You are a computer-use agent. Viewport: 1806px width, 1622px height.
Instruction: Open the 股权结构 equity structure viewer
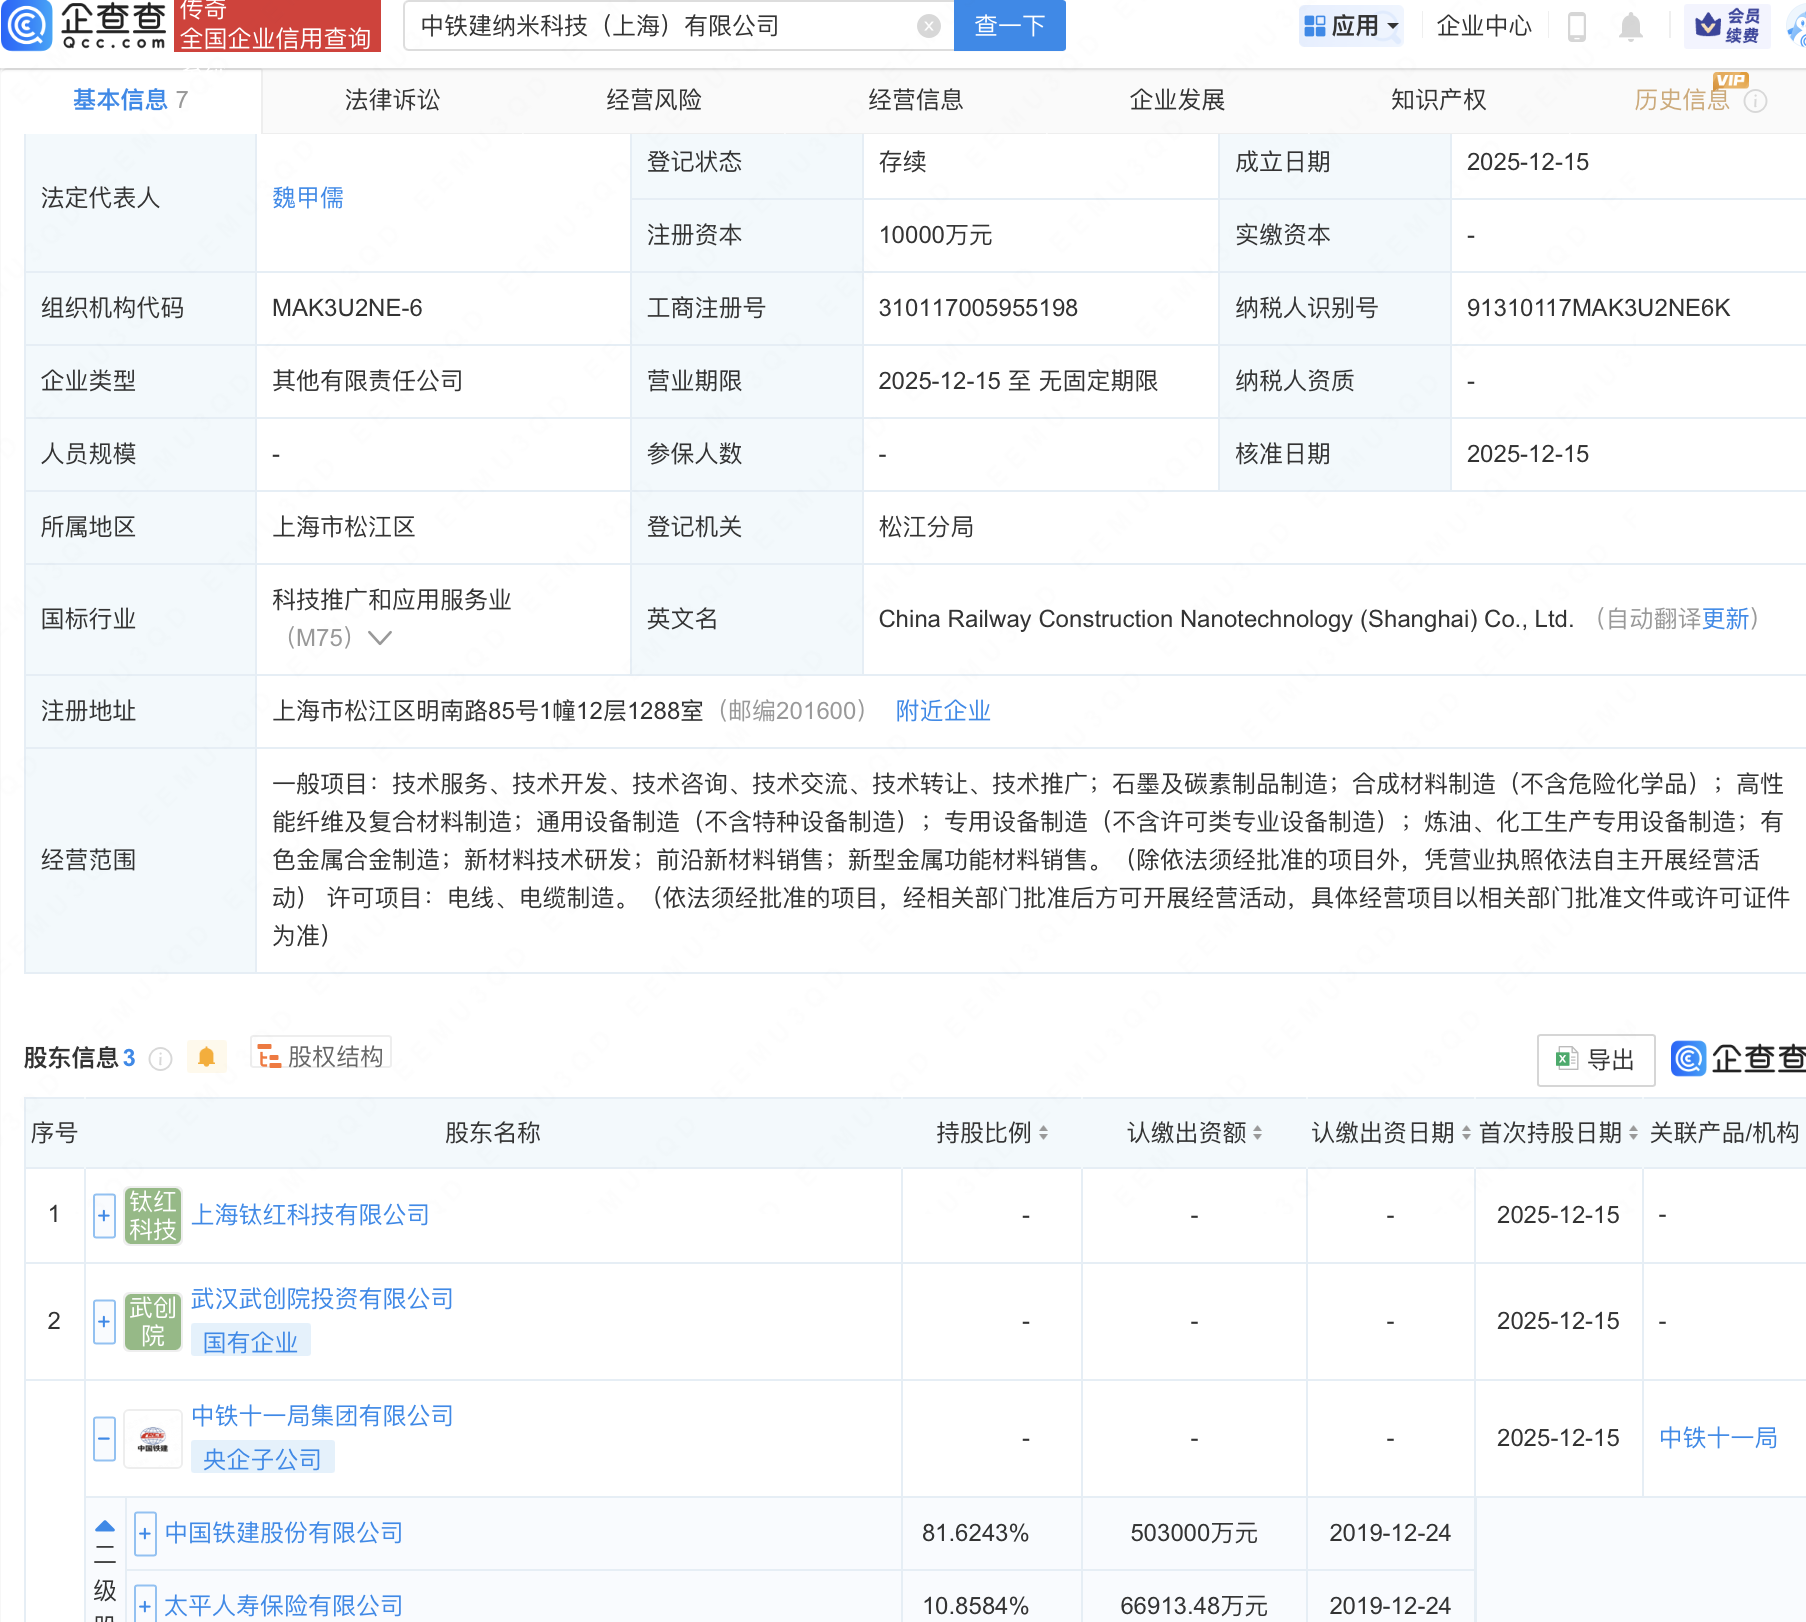point(320,1056)
